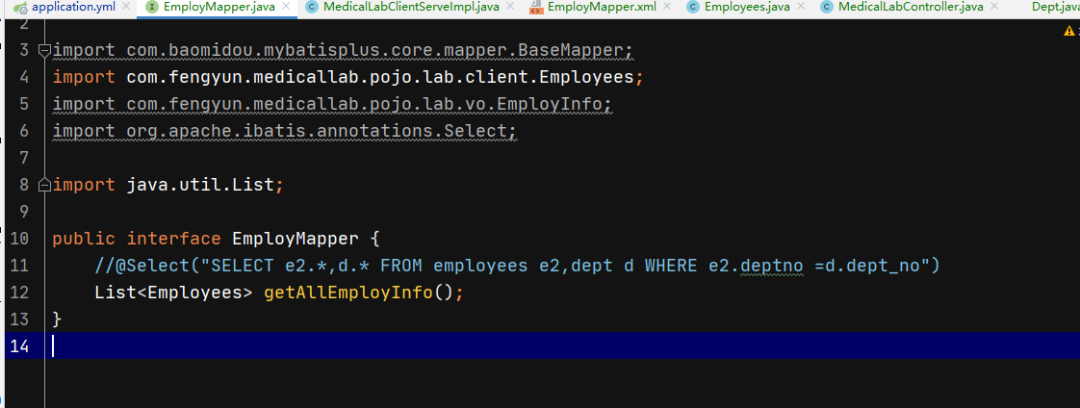Click the BaseMapper import statement

pyautogui.click(x=342, y=50)
